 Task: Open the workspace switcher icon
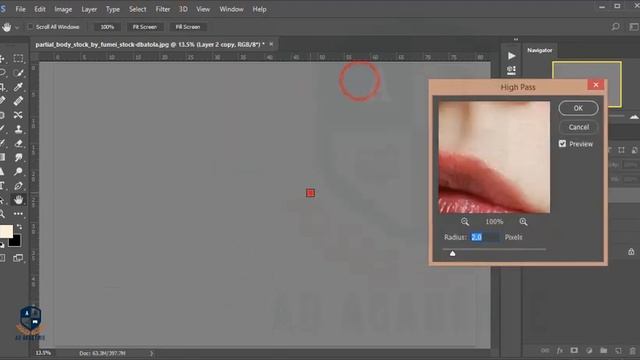pyautogui.click(x=634, y=27)
